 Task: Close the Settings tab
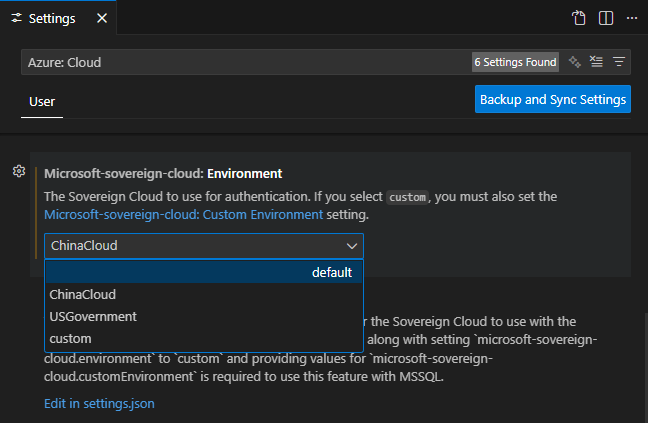point(102,18)
